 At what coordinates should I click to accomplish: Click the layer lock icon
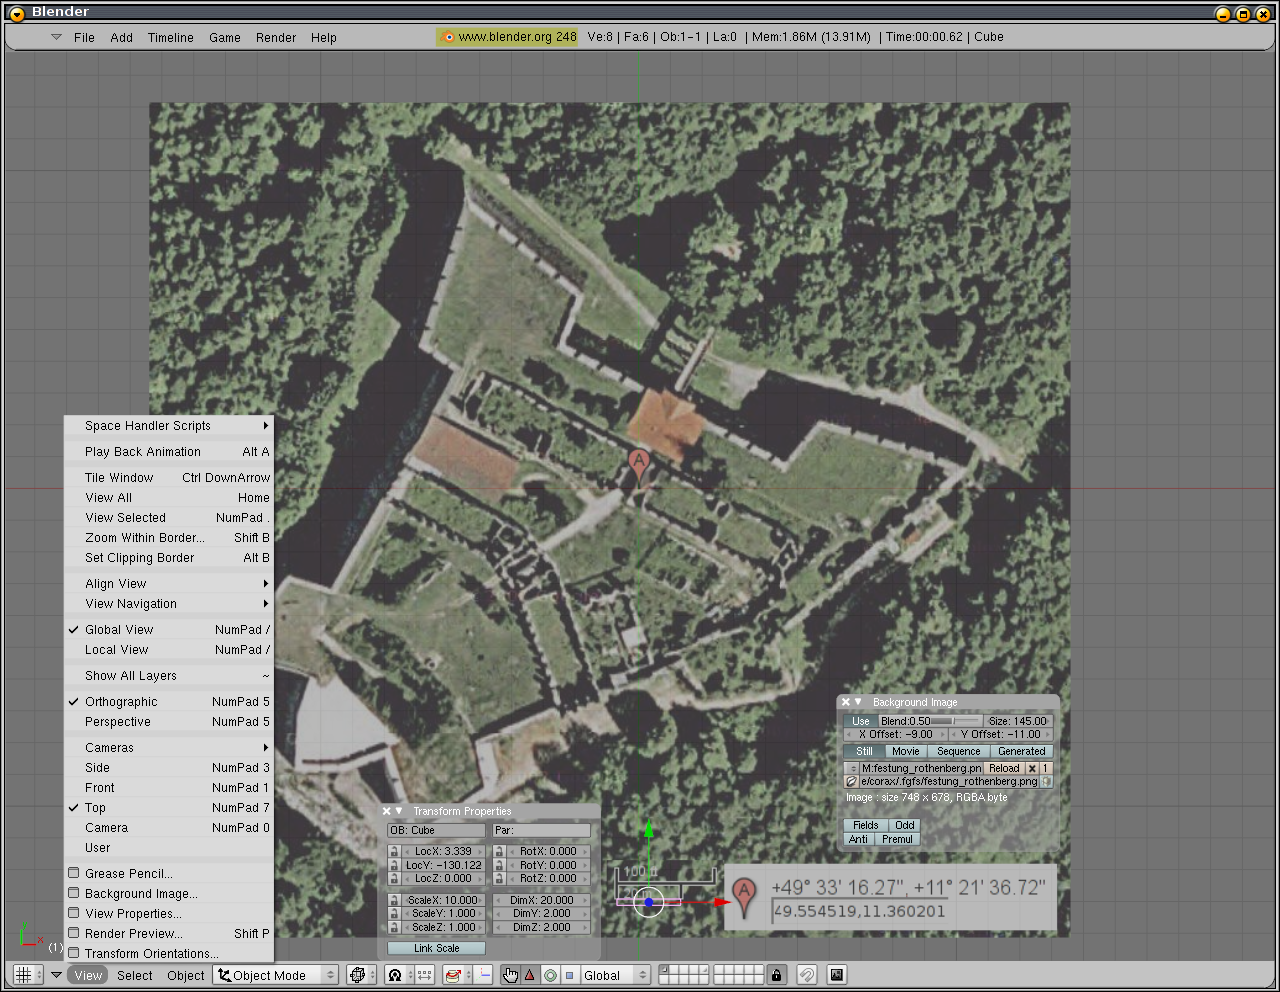(777, 975)
